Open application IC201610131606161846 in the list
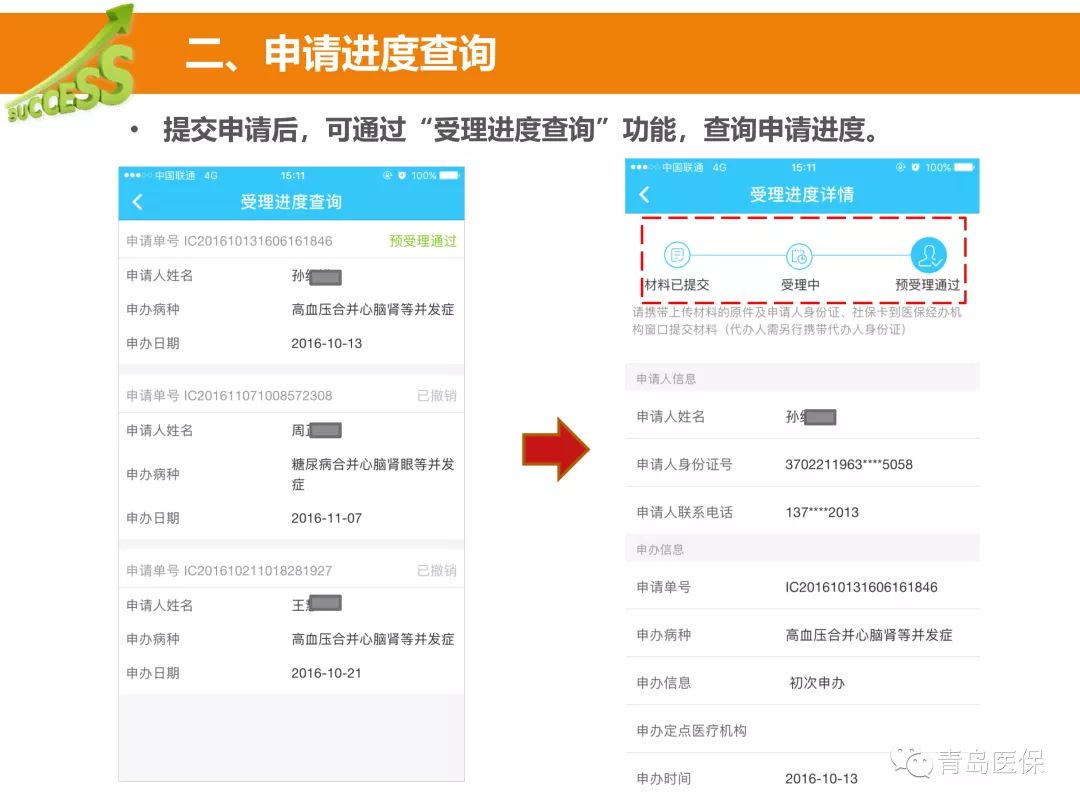This screenshot has width=1080, height=810. click(229, 241)
